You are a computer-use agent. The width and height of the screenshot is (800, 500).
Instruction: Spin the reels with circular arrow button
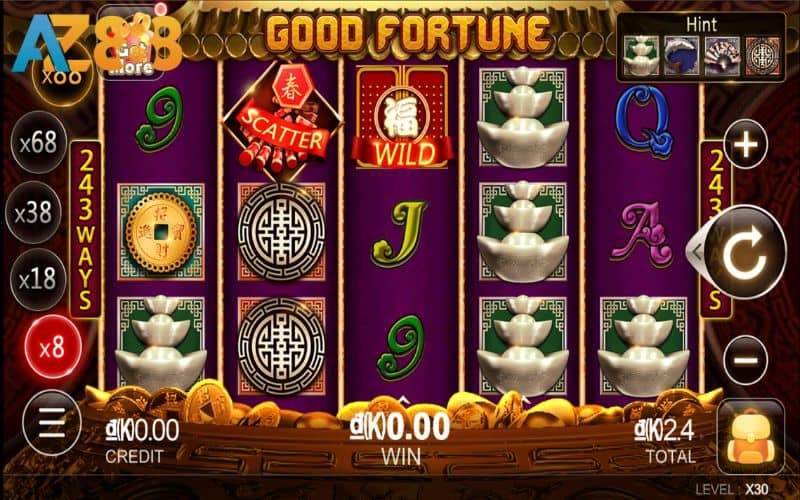click(745, 252)
